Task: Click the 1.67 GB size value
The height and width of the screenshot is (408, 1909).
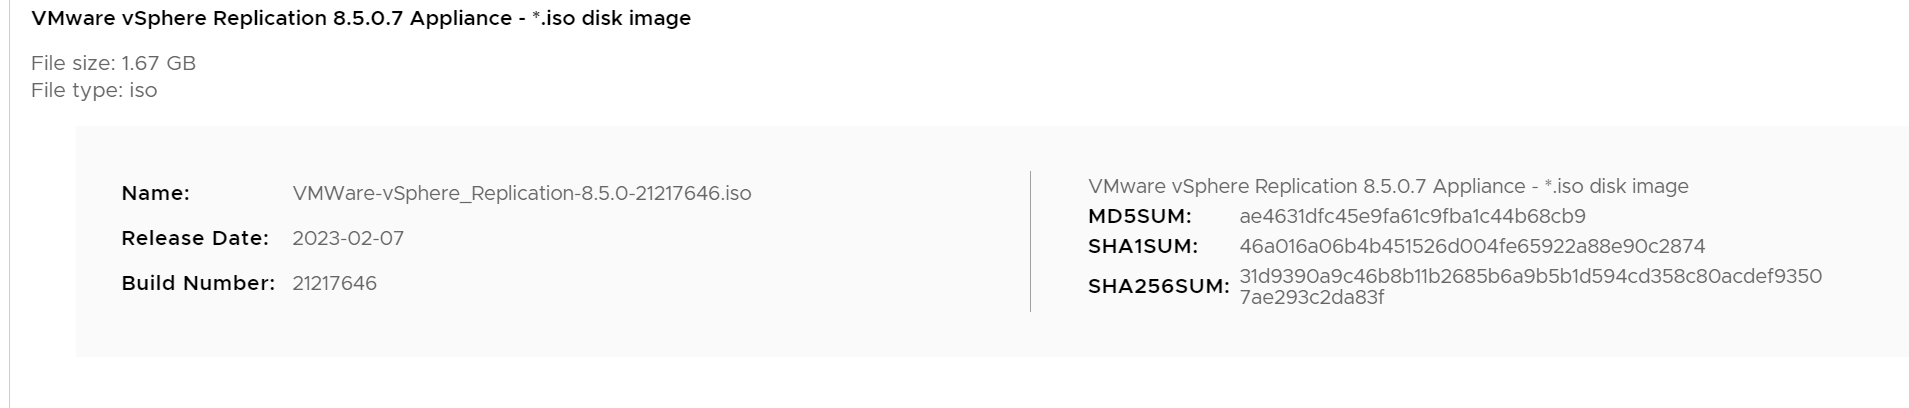Action: (158, 64)
